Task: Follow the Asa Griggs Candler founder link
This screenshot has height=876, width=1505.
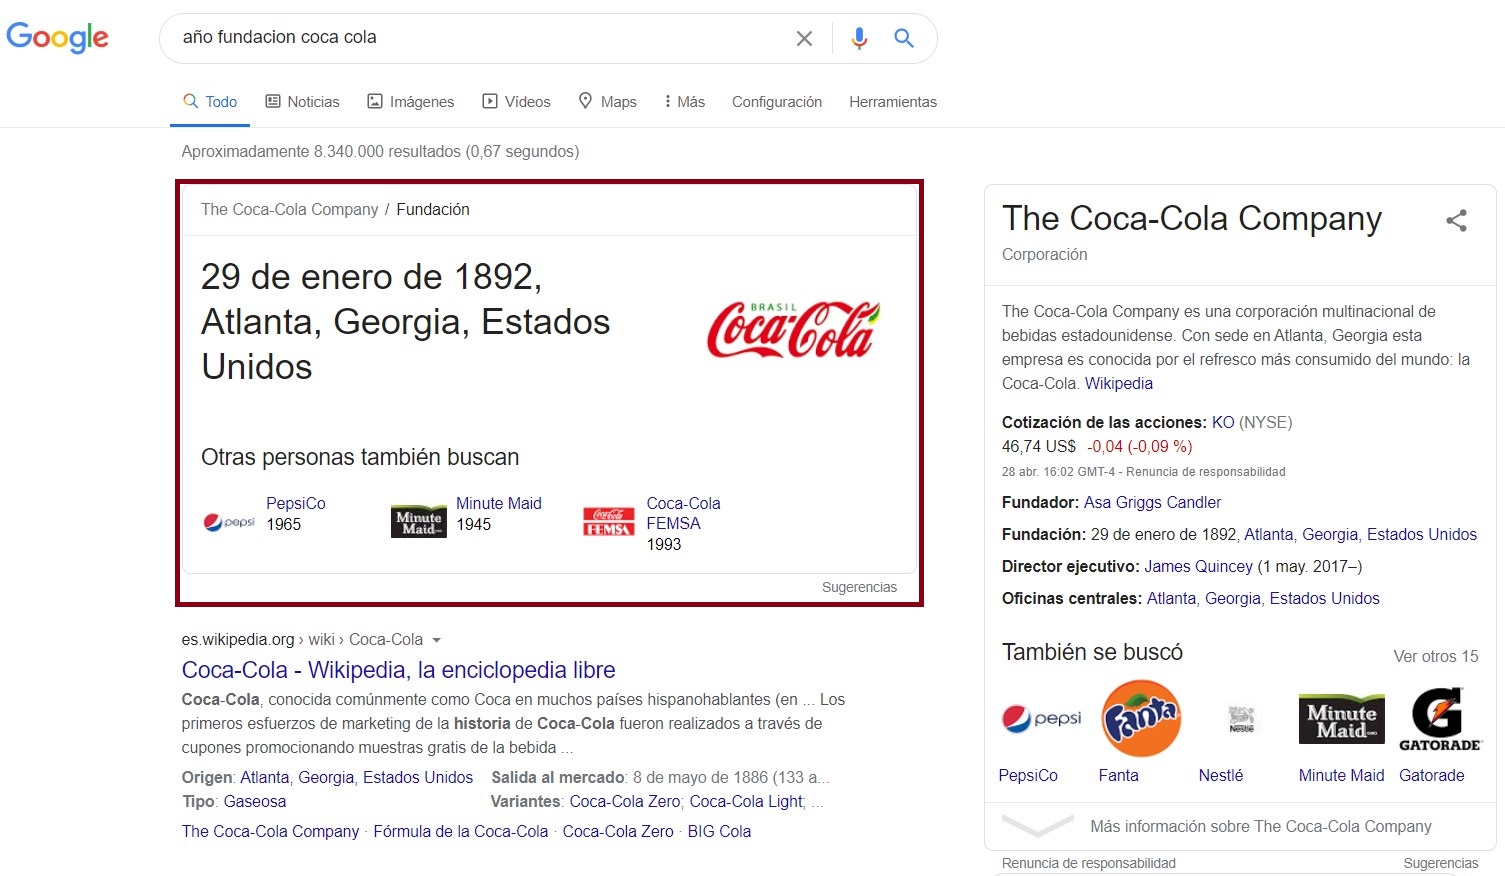Action: (1152, 502)
